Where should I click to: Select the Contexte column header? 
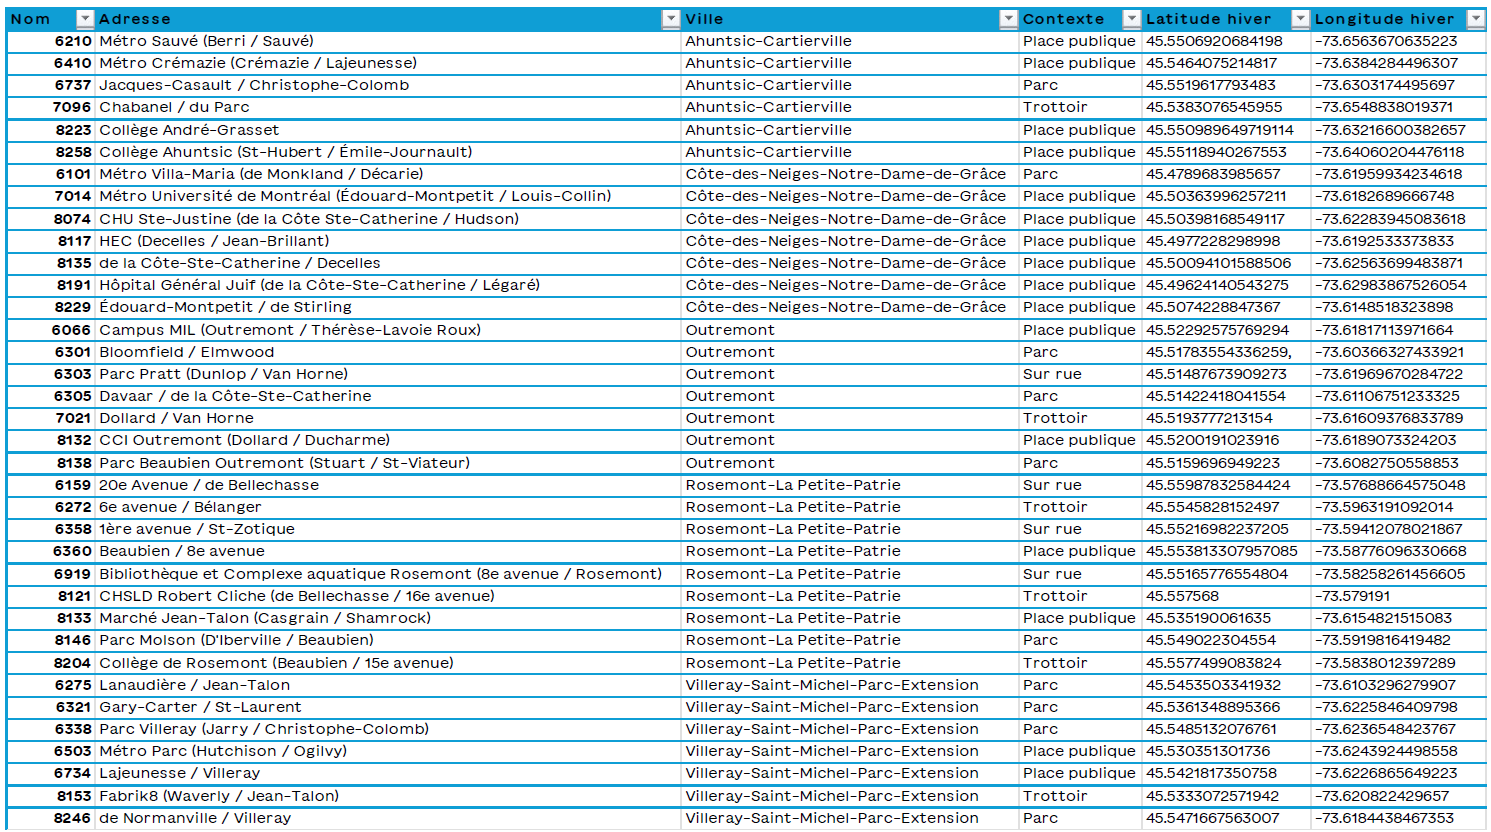point(1080,19)
